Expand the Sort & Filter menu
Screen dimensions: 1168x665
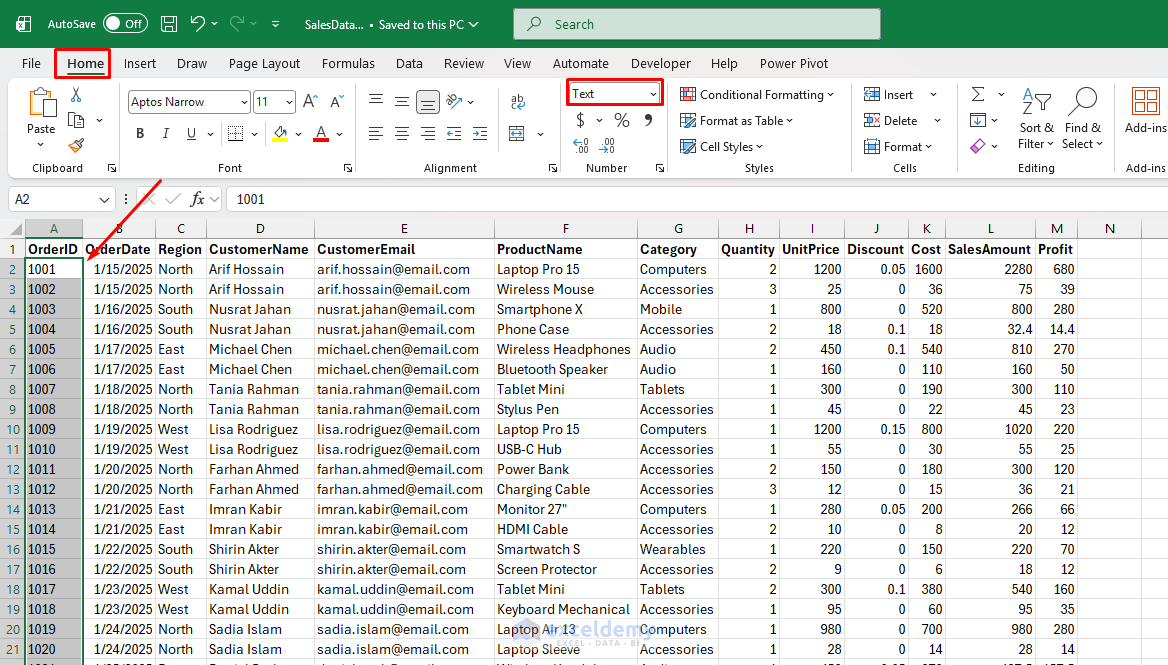1036,119
